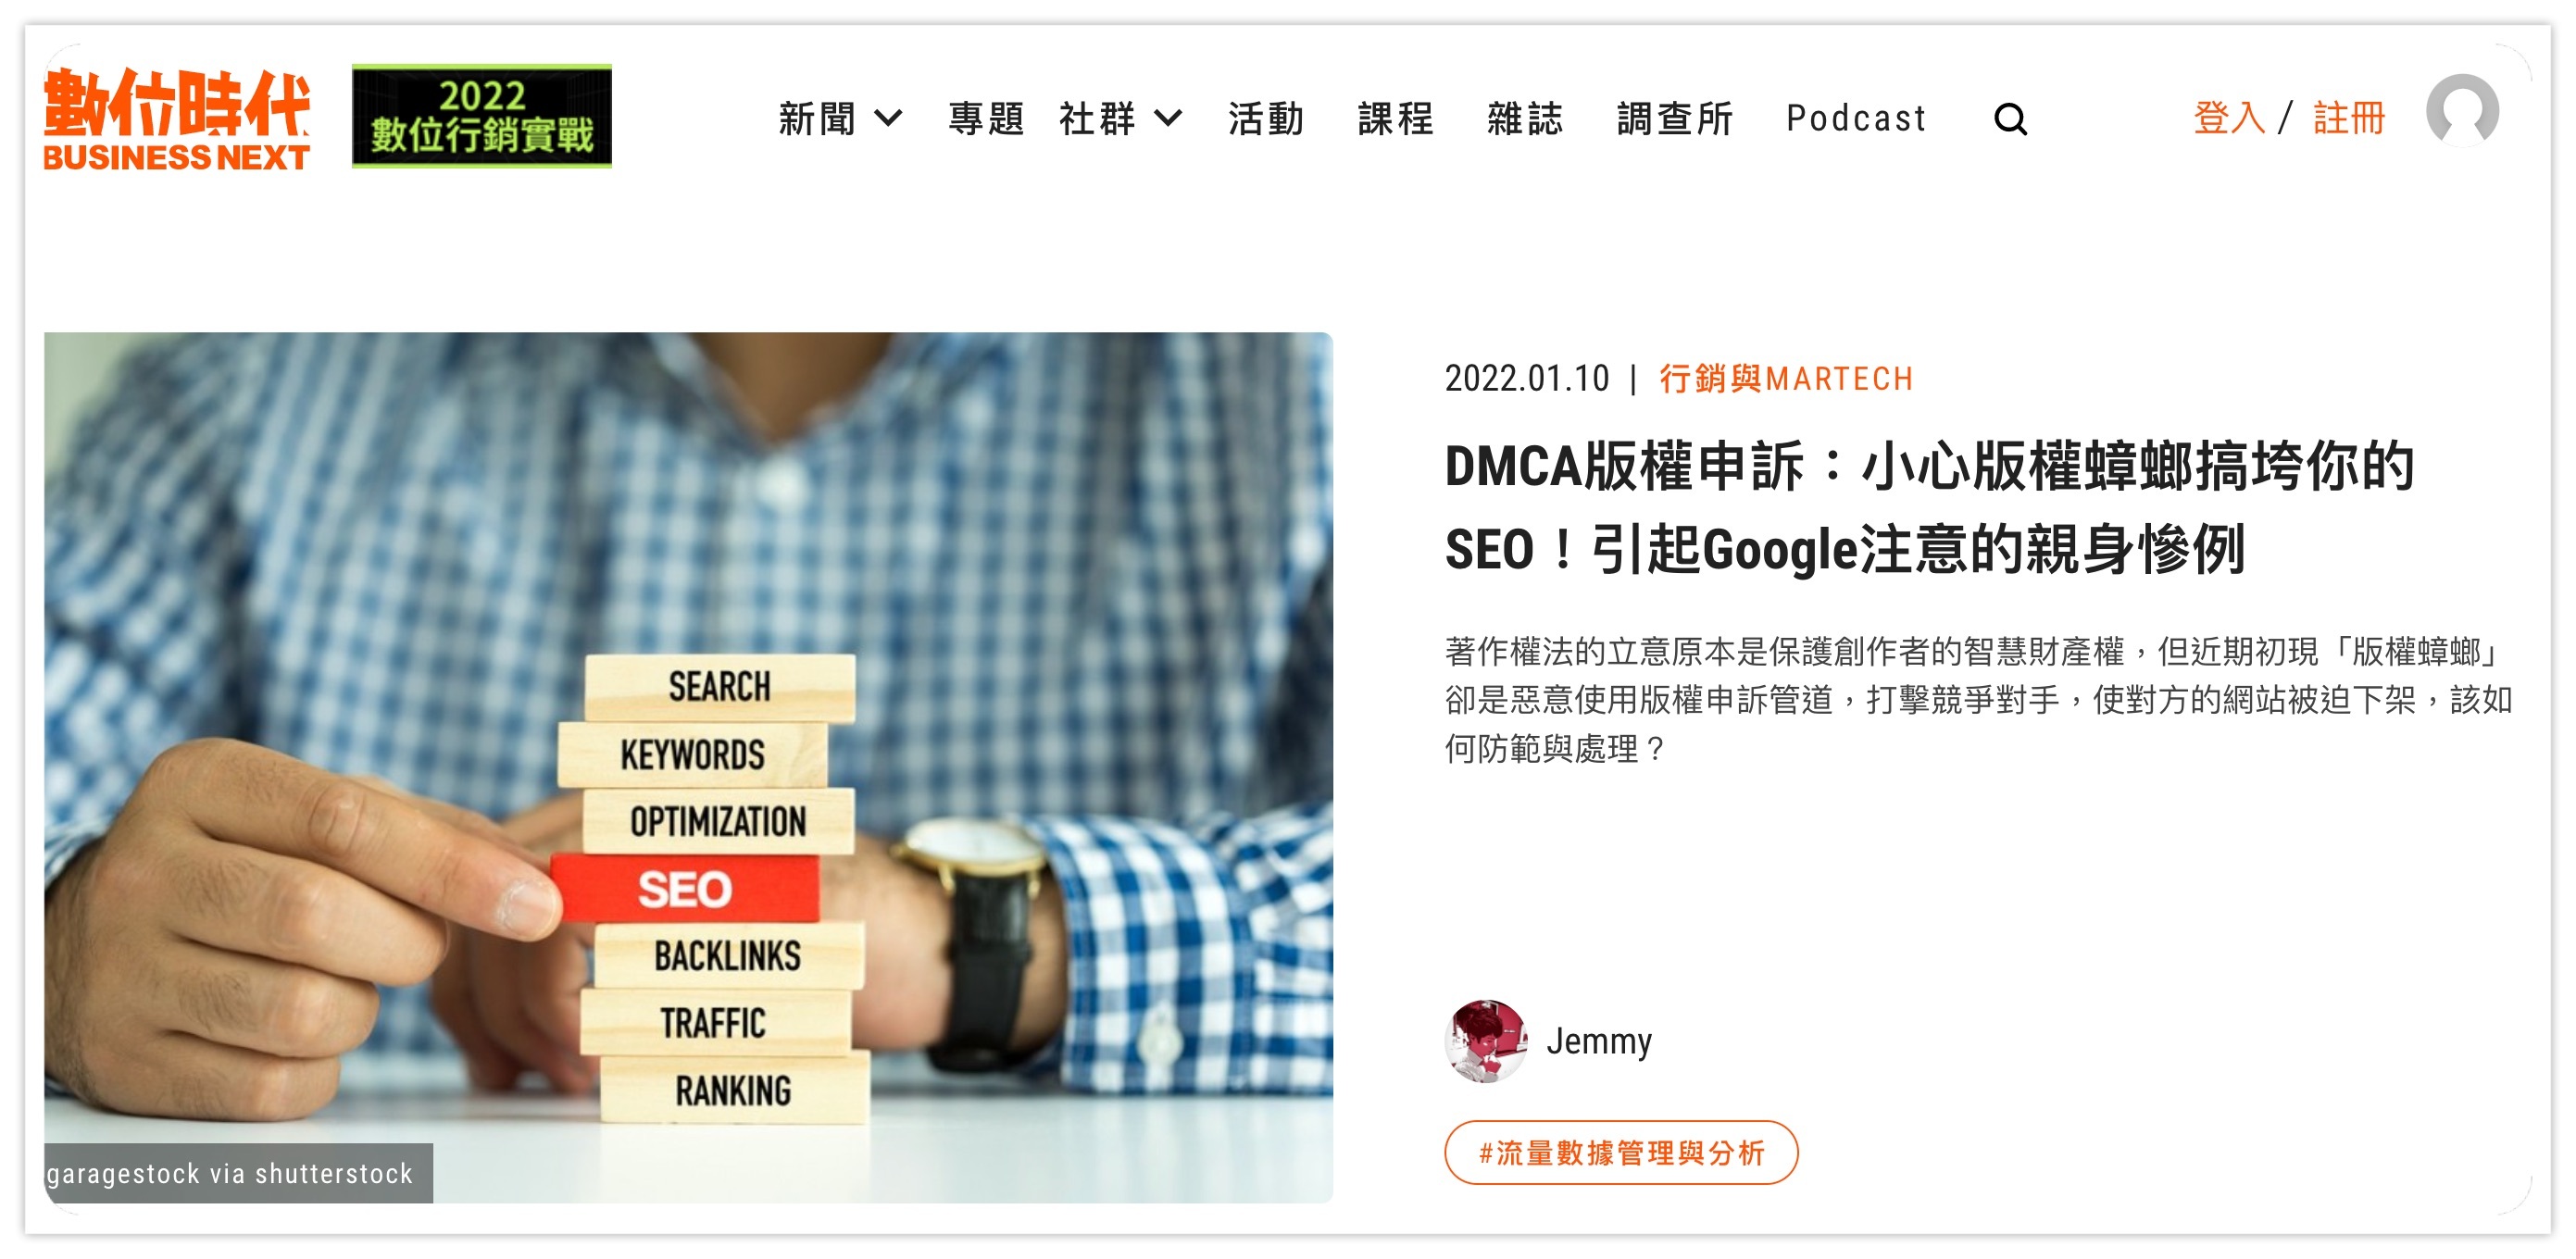This screenshot has width=2576, height=1259.
Task: Open the 2022 數位行銷實戰 banner
Action: [x=482, y=116]
